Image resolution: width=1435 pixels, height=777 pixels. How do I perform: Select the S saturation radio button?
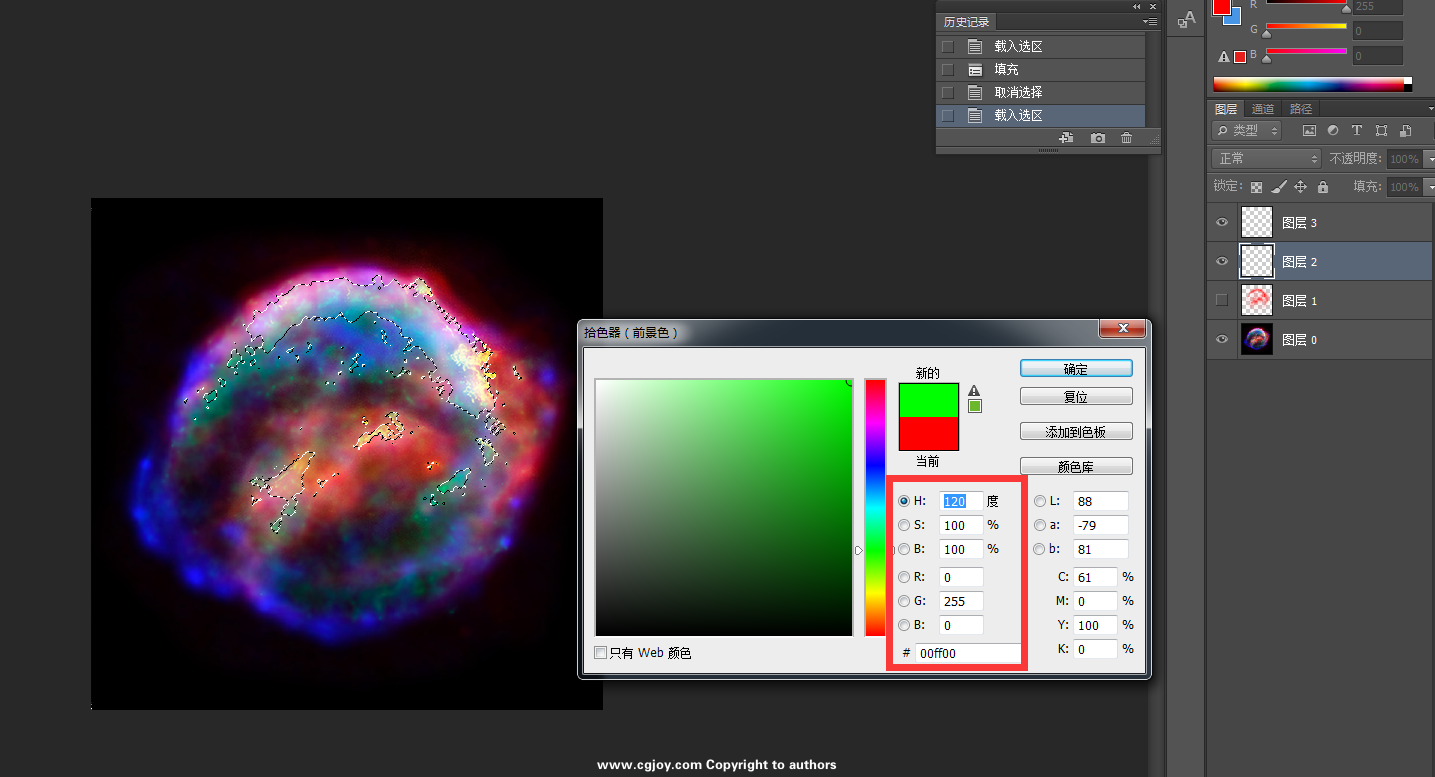pos(904,525)
